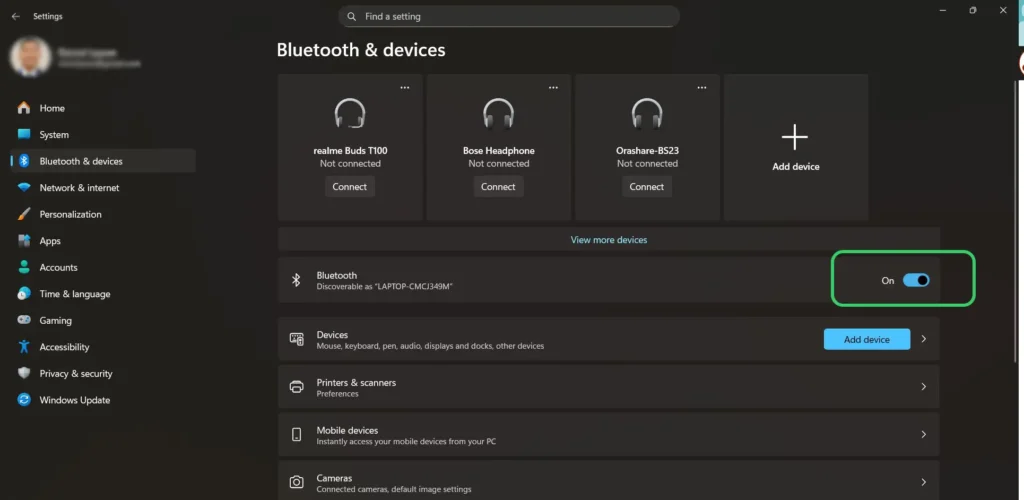1024x500 pixels.
Task: Click the Orashare-BS23 headset icon
Action: pyautogui.click(x=647, y=114)
